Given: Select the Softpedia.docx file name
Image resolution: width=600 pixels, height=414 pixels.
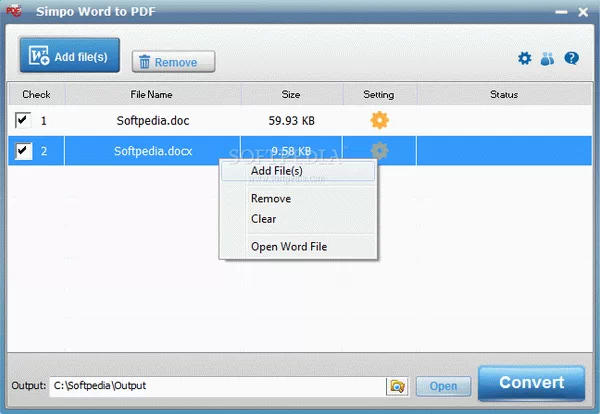Looking at the screenshot, I should (x=153, y=151).
